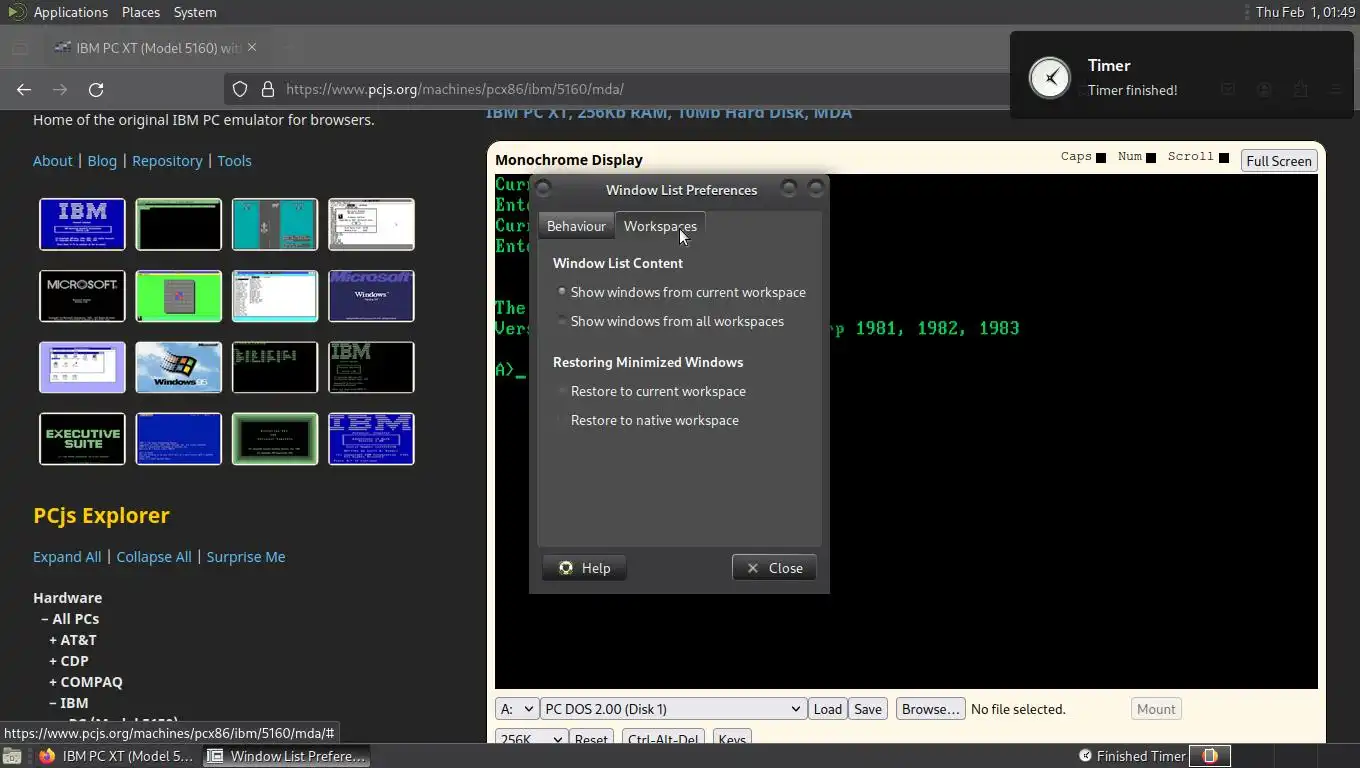The image size is (1360, 768).
Task: Click the Help button lifebuoy icon
Action: [566, 568]
